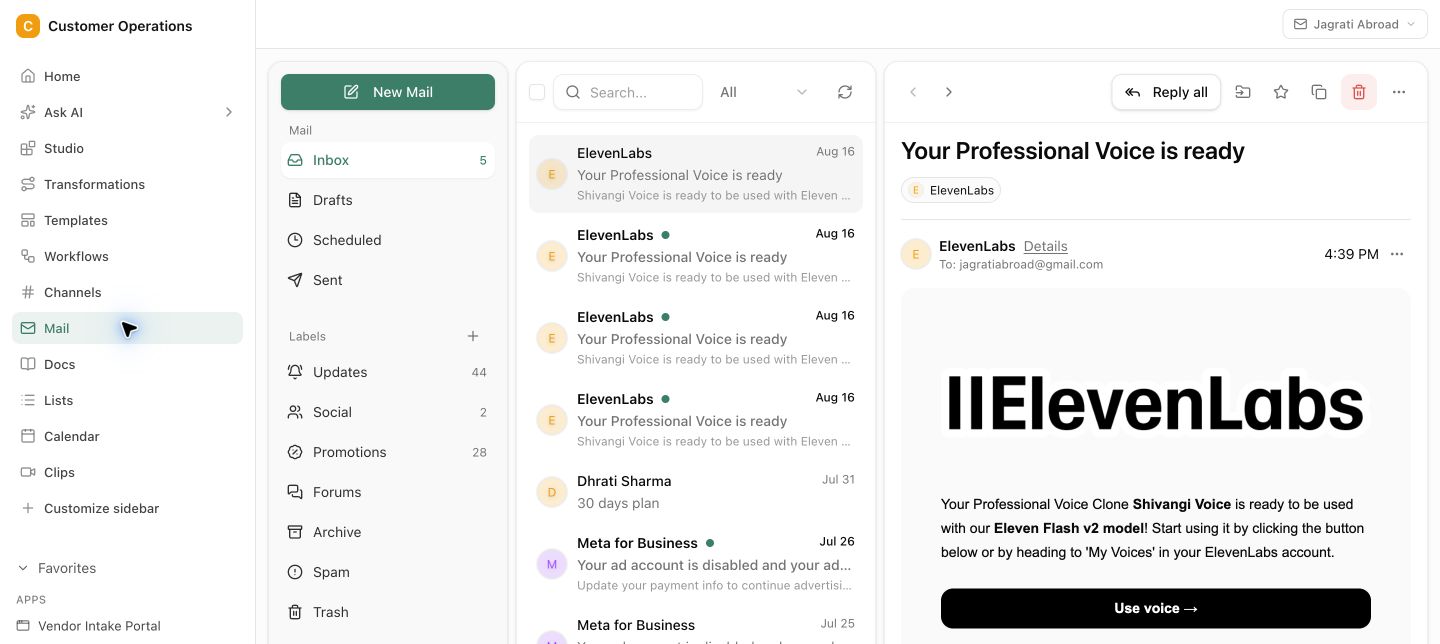Screen dimensions: 1440x644
Task: Open the Social label
Action: click(x=388, y=412)
